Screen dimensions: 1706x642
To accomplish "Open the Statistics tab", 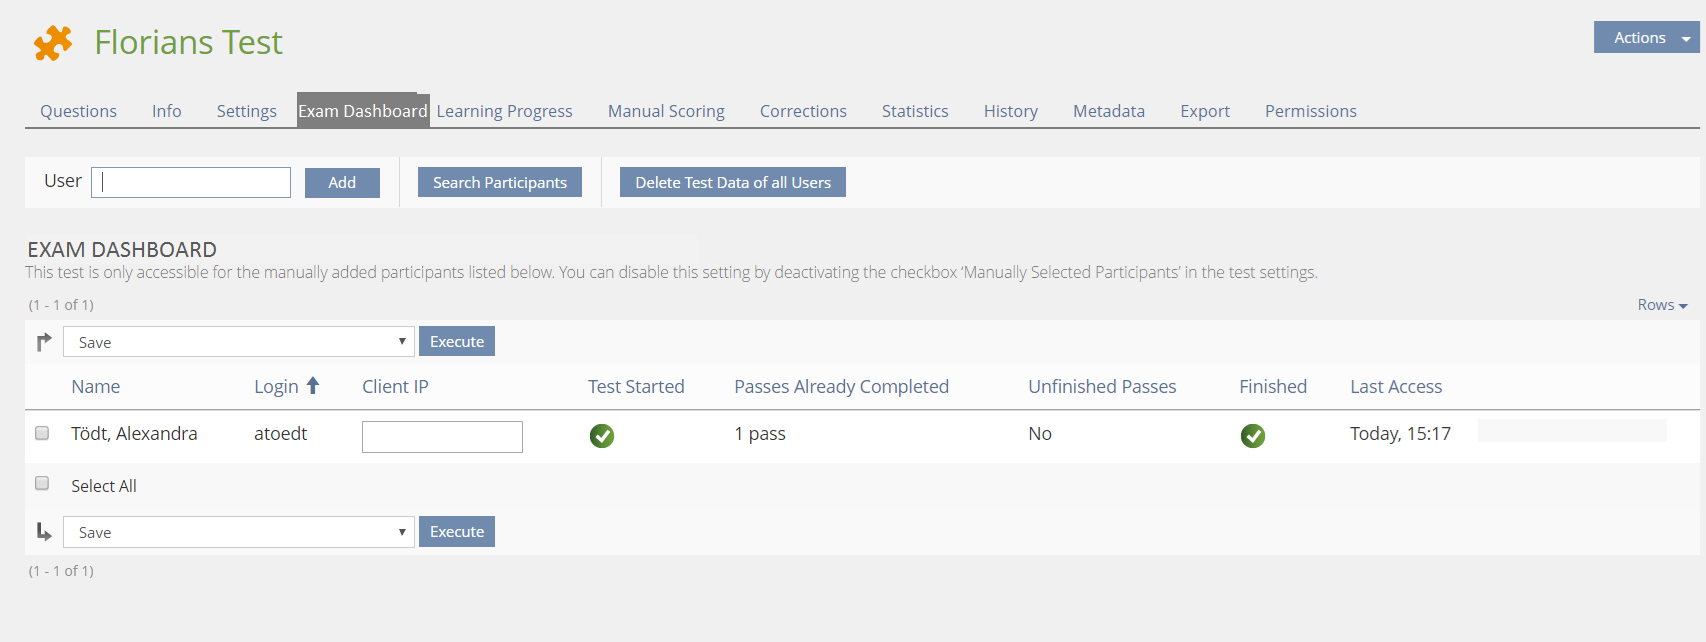I will point(915,111).
